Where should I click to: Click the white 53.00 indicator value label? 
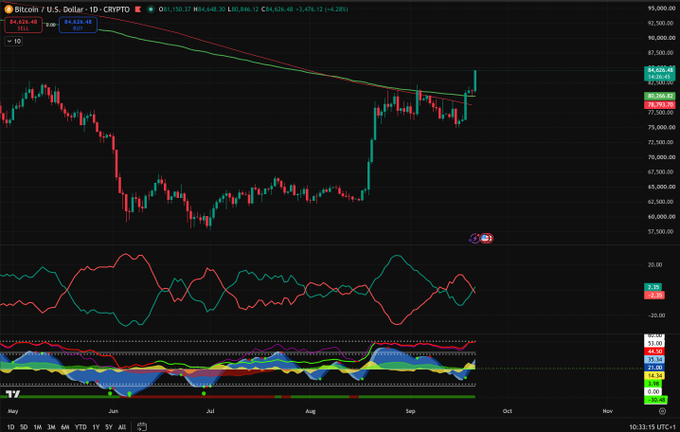(x=654, y=343)
